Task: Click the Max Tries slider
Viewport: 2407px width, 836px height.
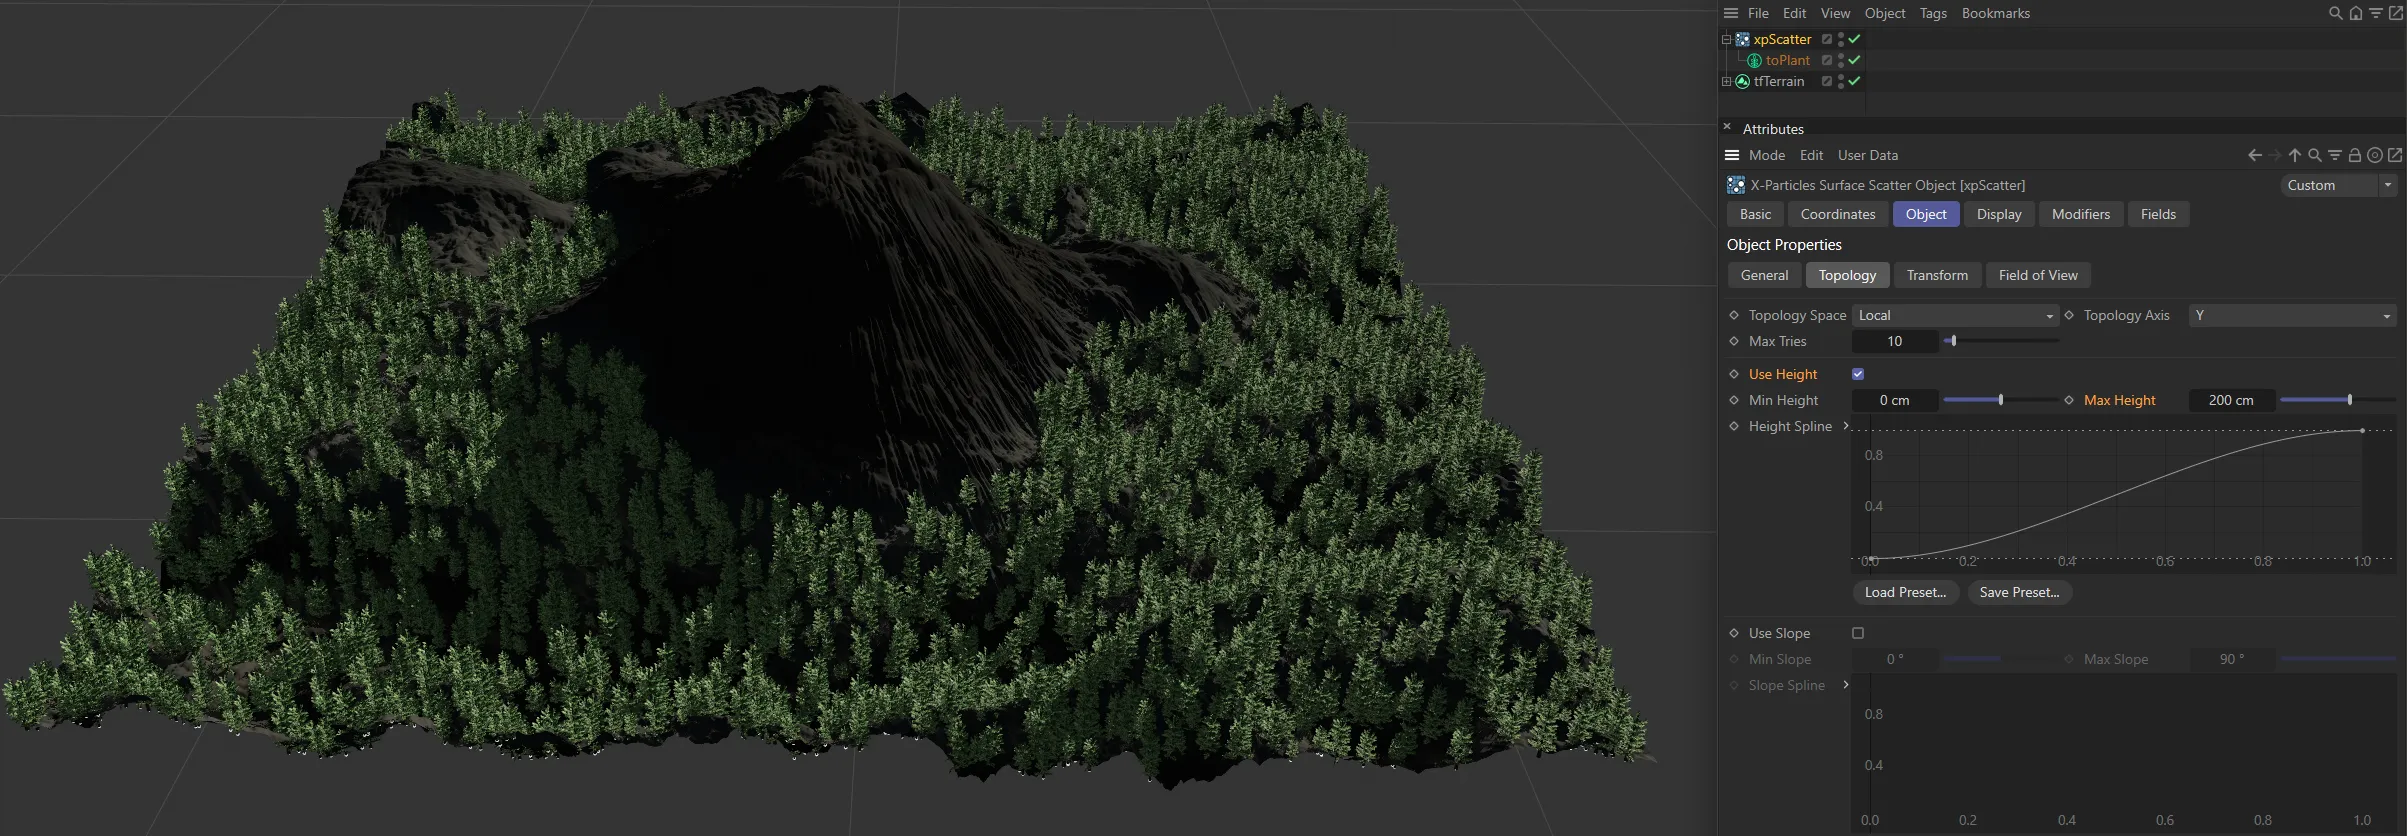Action: (2000, 341)
